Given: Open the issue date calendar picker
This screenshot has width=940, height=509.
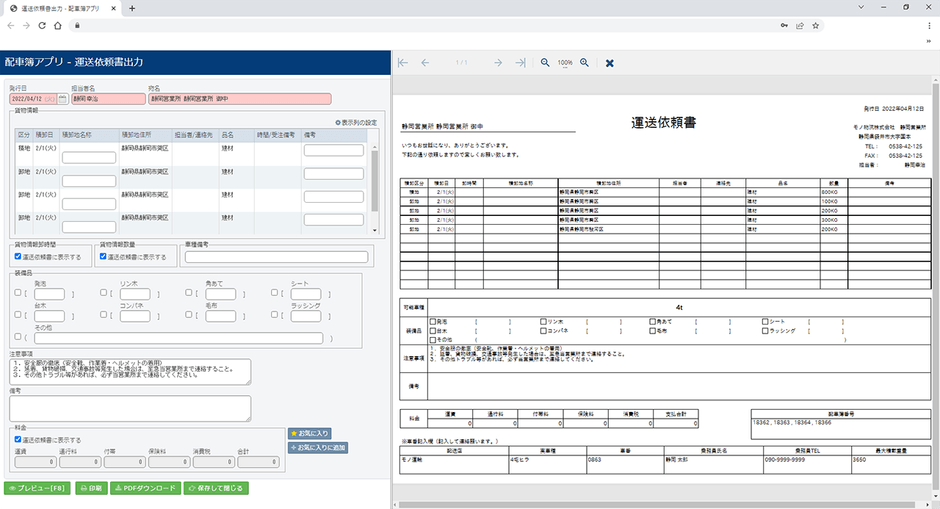Looking at the screenshot, I should [x=63, y=99].
